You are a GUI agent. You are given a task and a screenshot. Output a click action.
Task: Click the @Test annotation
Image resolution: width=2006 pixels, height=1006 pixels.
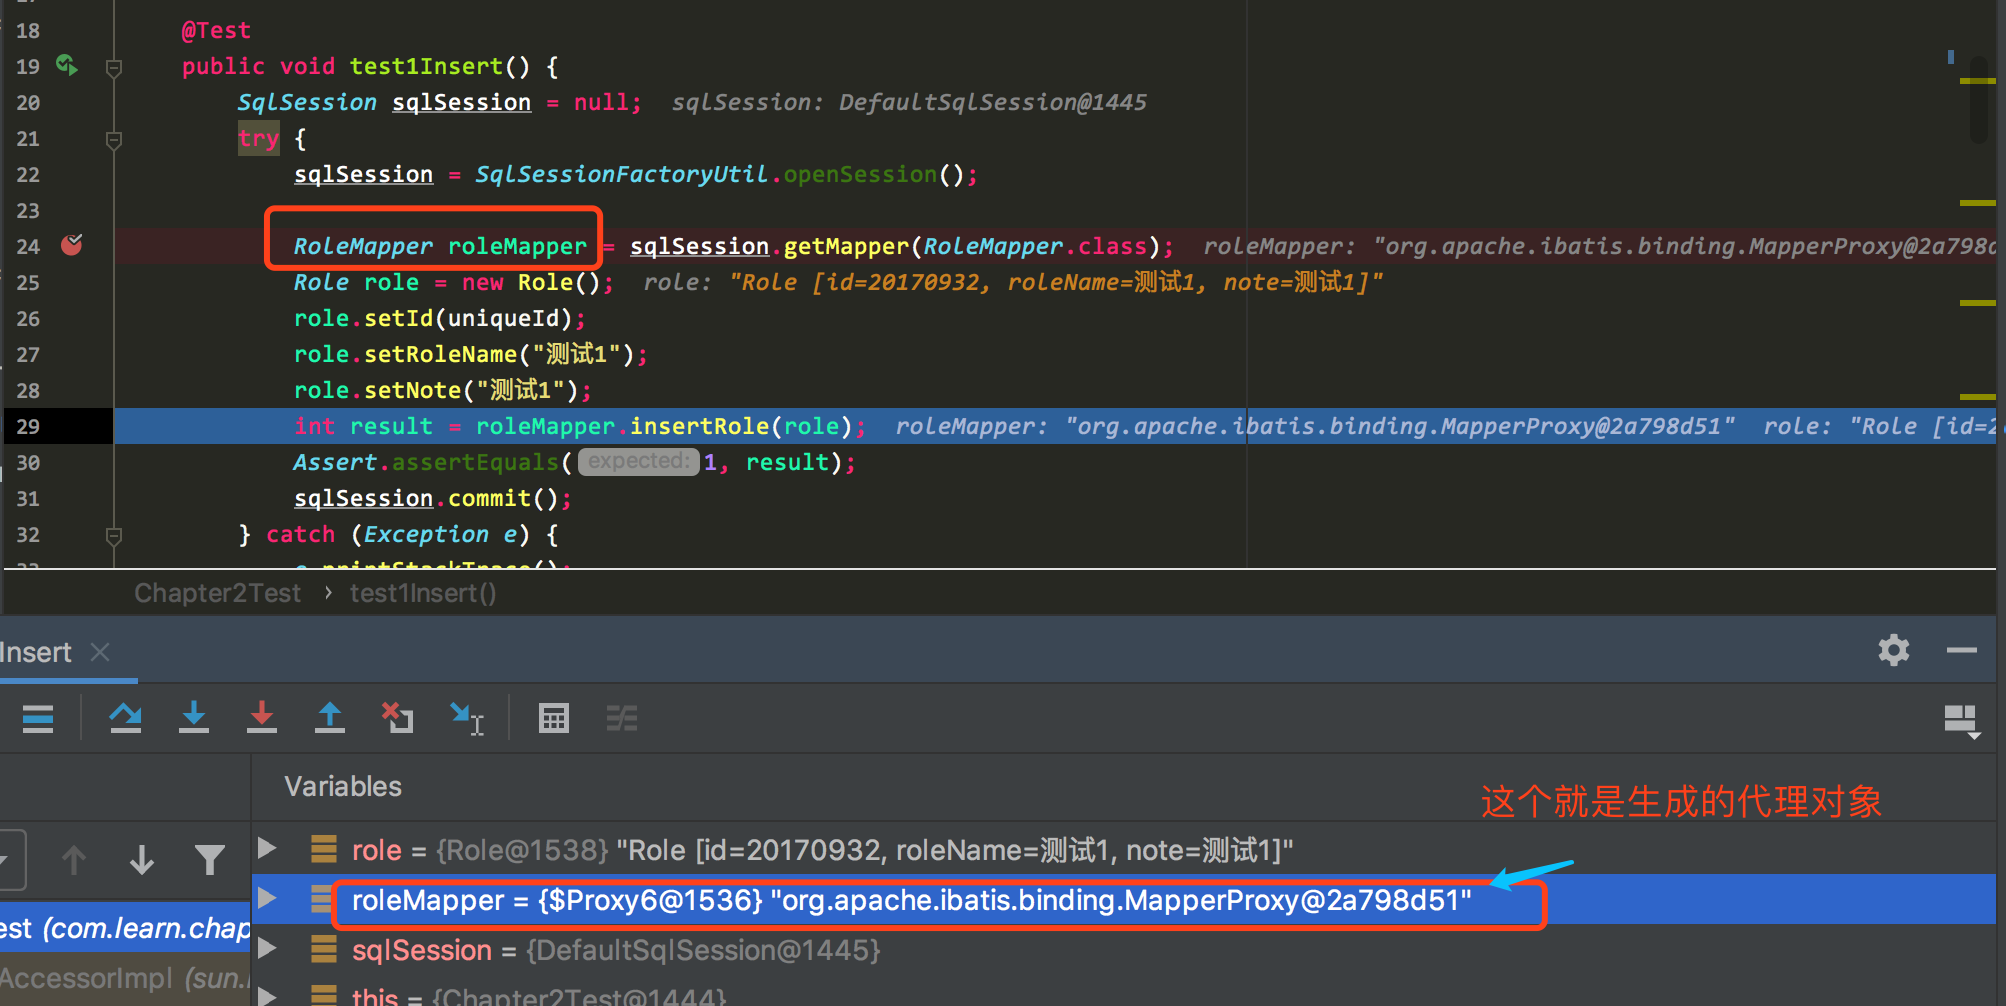tap(216, 30)
